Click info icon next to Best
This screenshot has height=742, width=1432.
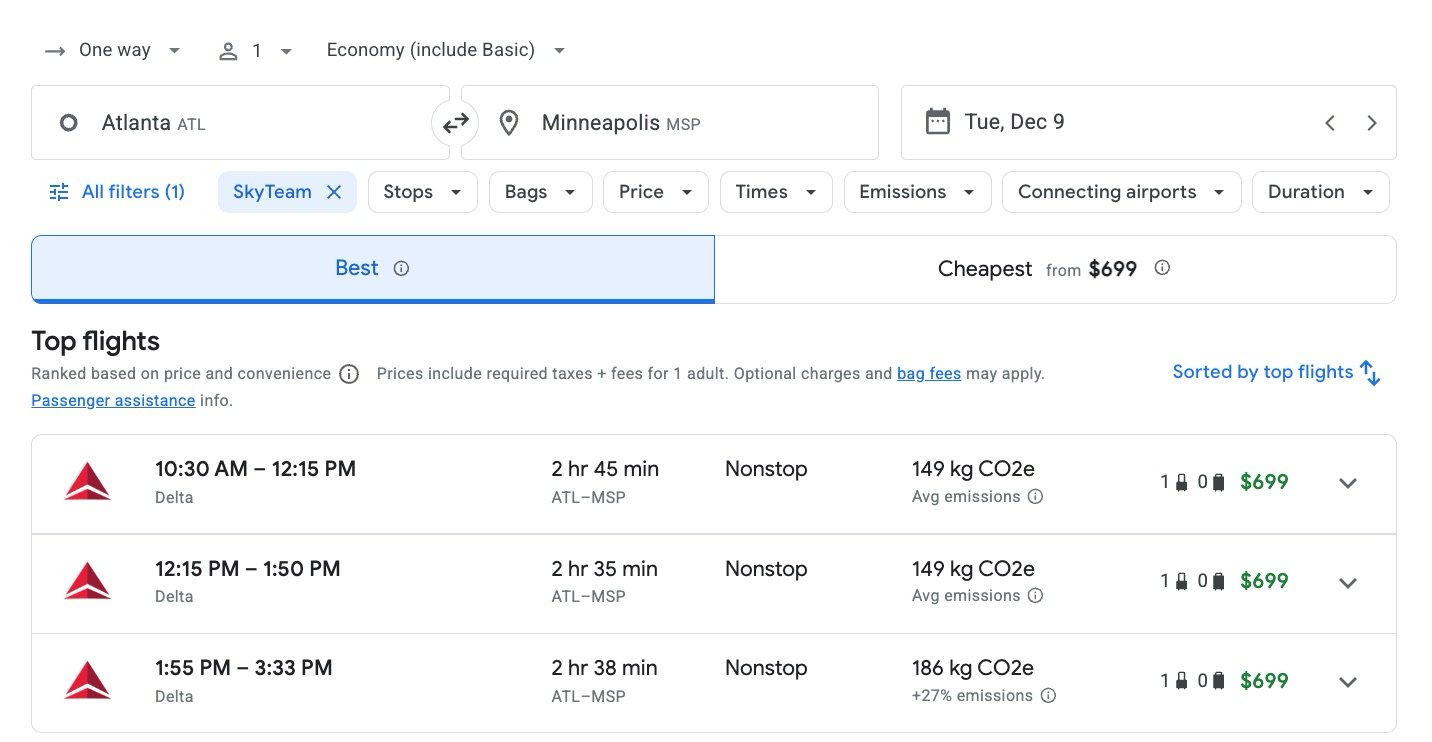401,268
